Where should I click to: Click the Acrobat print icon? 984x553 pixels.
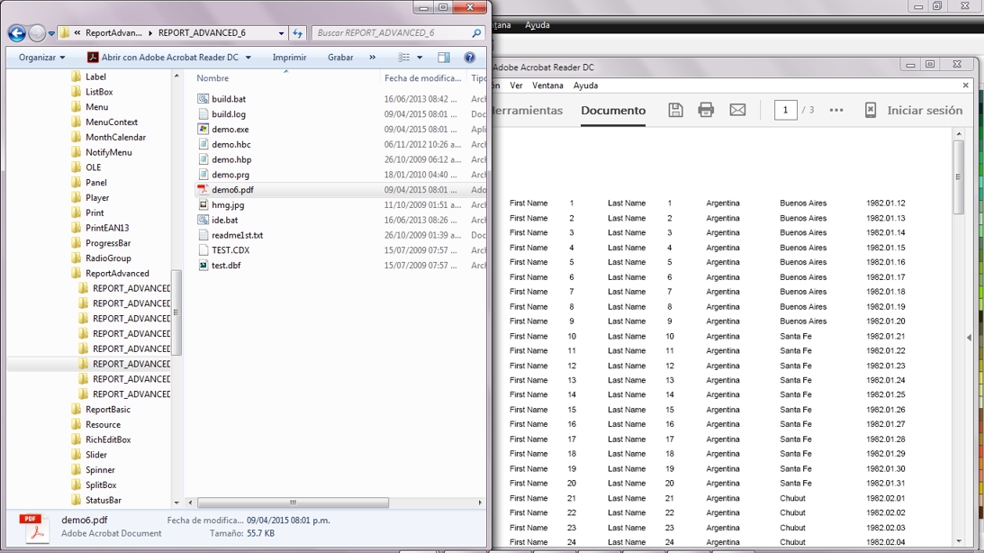pyautogui.click(x=706, y=110)
